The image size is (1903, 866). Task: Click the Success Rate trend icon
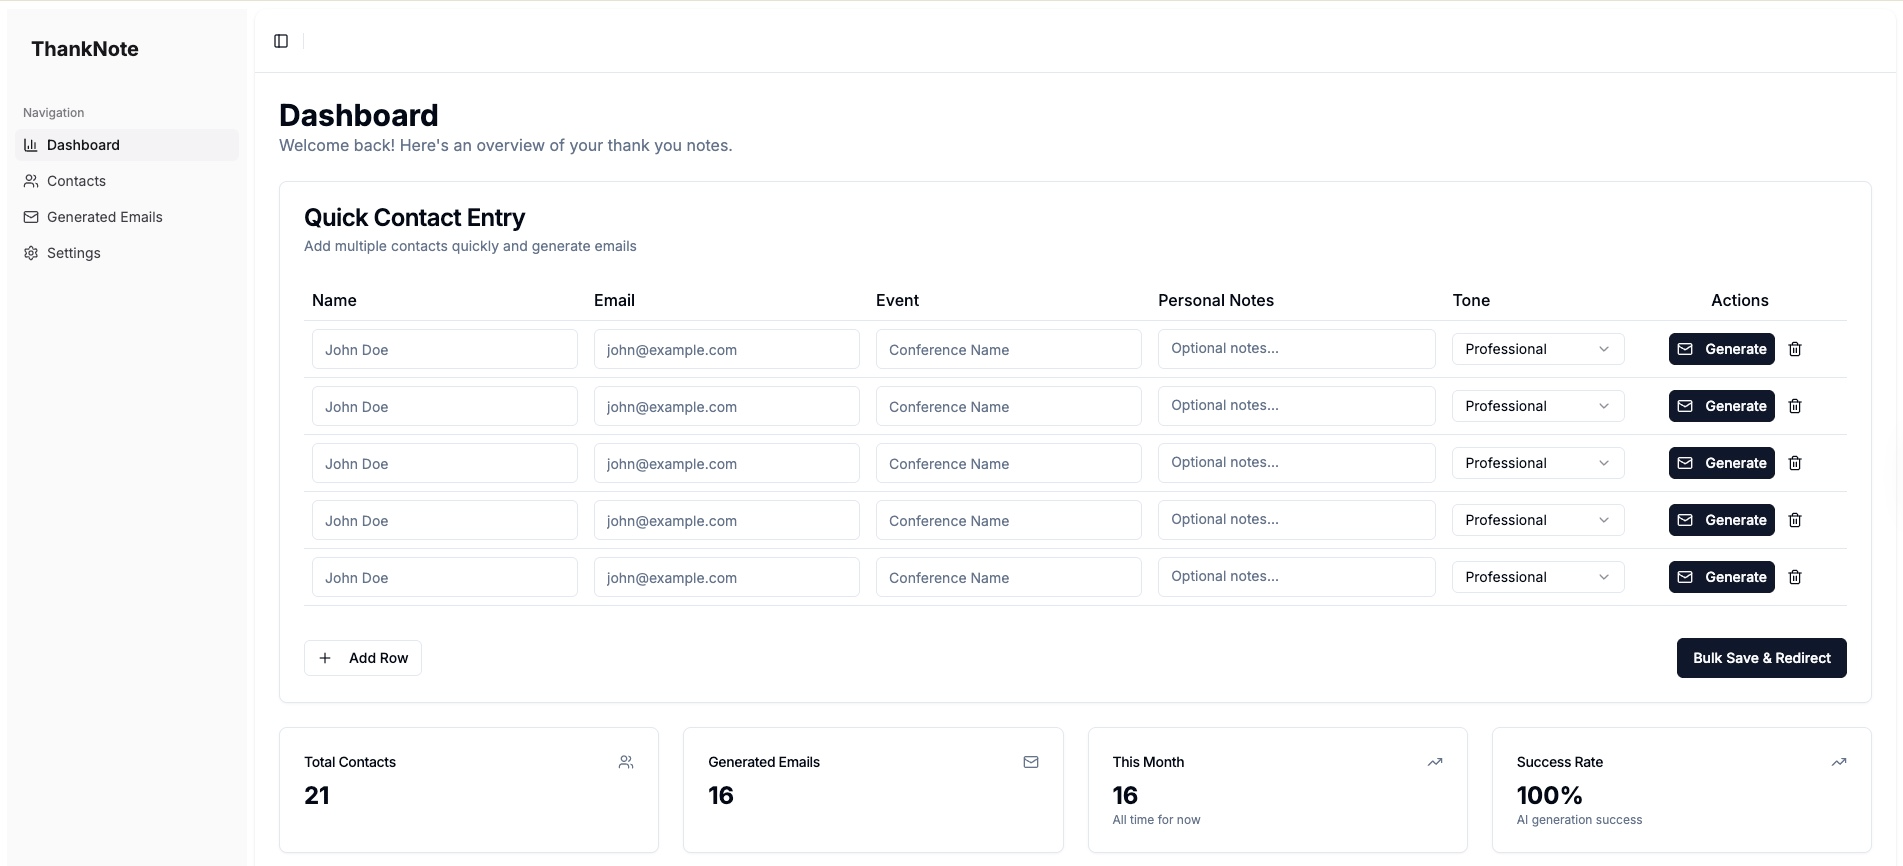point(1838,762)
